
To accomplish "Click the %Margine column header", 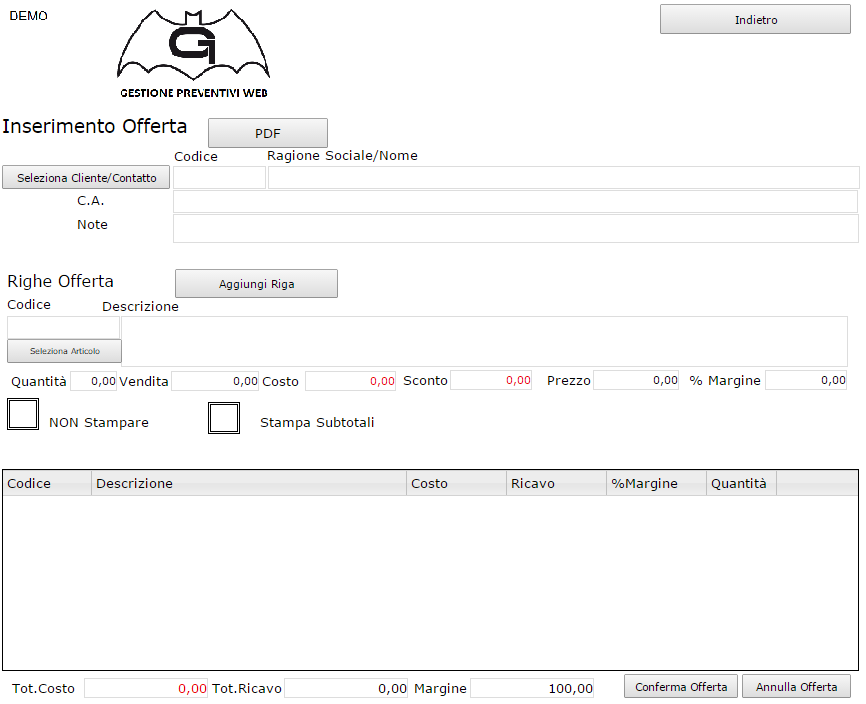I will pos(657,483).
